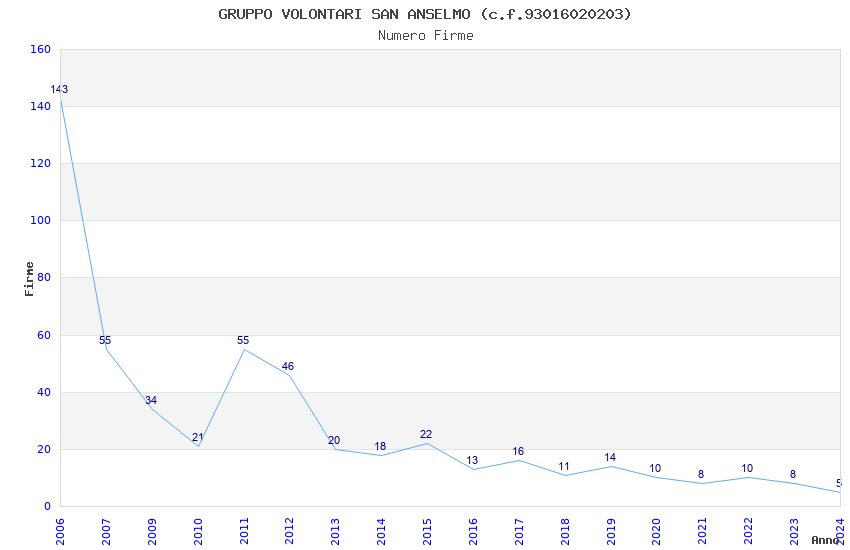
Task: Click x-axis year label 2017
Action: point(519,532)
